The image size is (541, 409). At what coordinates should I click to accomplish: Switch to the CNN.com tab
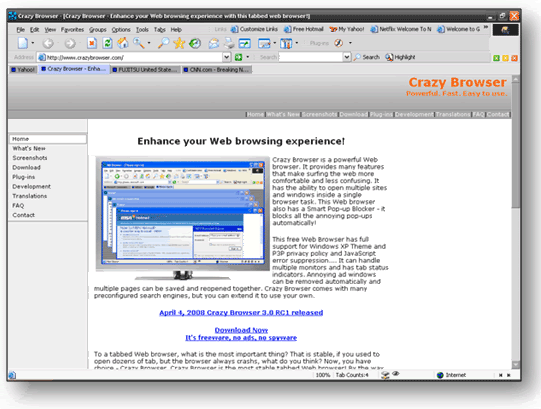(x=217, y=70)
